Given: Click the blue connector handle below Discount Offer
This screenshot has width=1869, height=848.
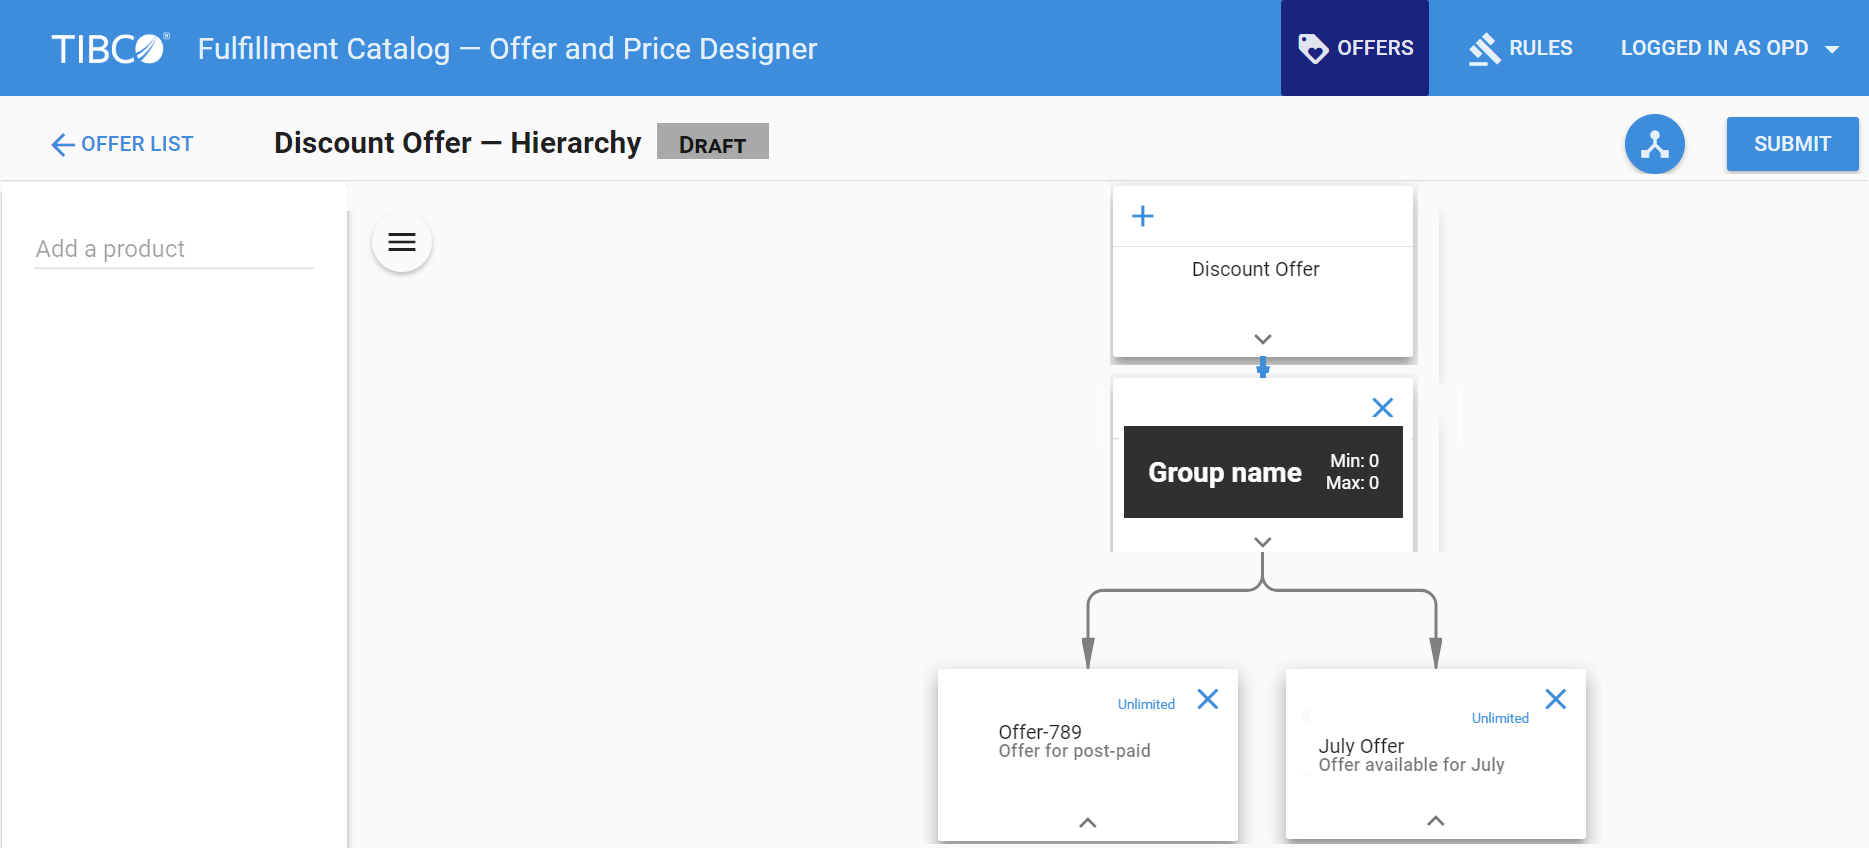Looking at the screenshot, I should pos(1263,368).
